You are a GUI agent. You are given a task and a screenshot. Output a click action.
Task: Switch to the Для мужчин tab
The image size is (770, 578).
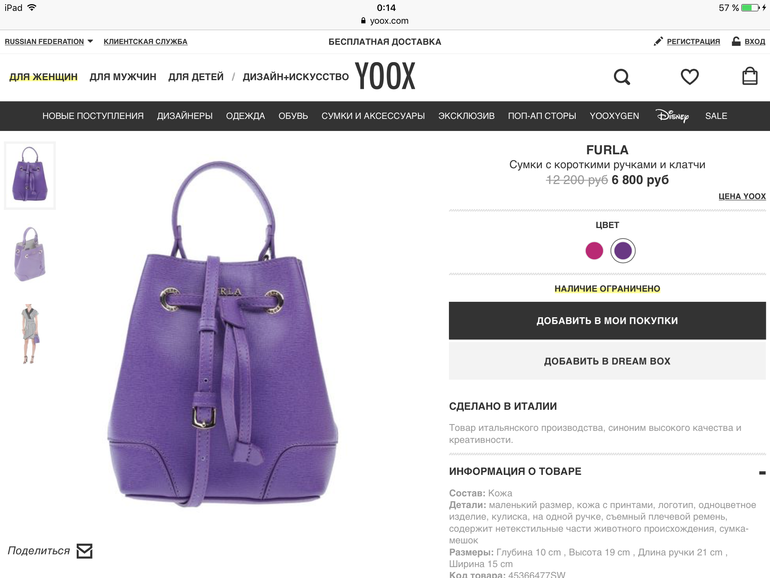click(x=123, y=77)
